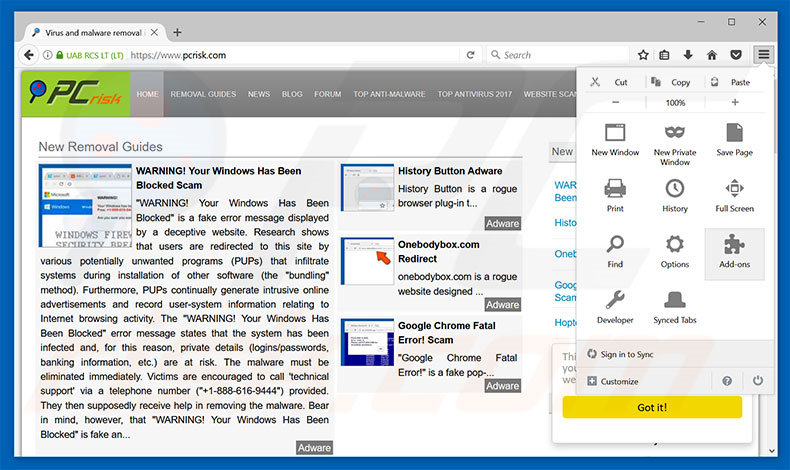The image size is (790, 470).
Task: Open History panel from menu
Action: (675, 196)
